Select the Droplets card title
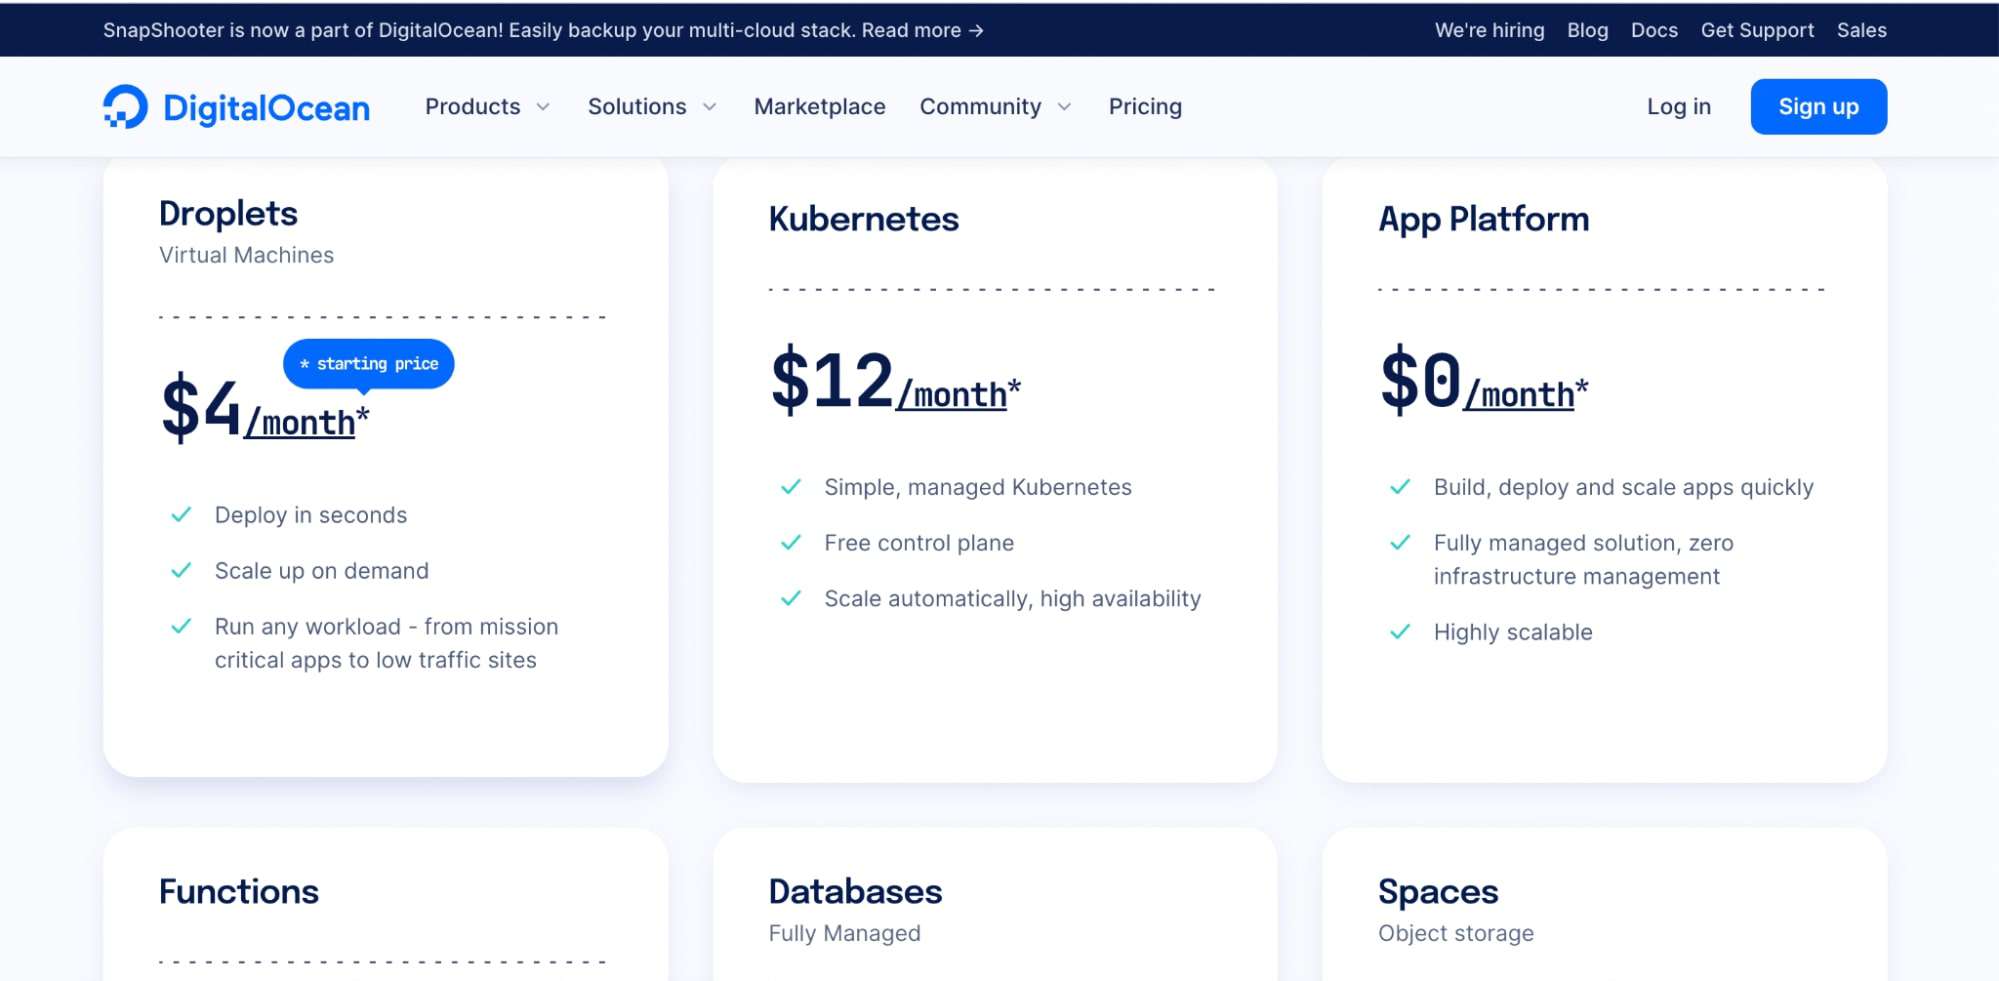The width and height of the screenshot is (1999, 981). tap(228, 213)
